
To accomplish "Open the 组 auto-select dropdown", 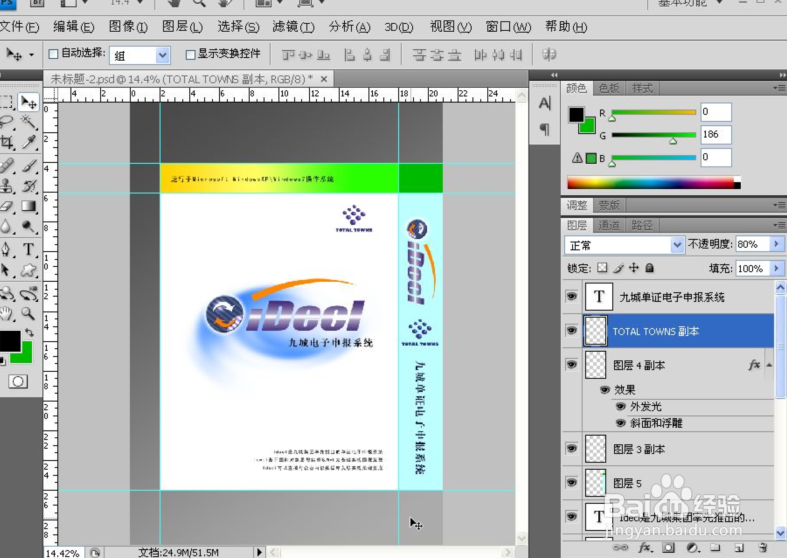I will [x=162, y=55].
